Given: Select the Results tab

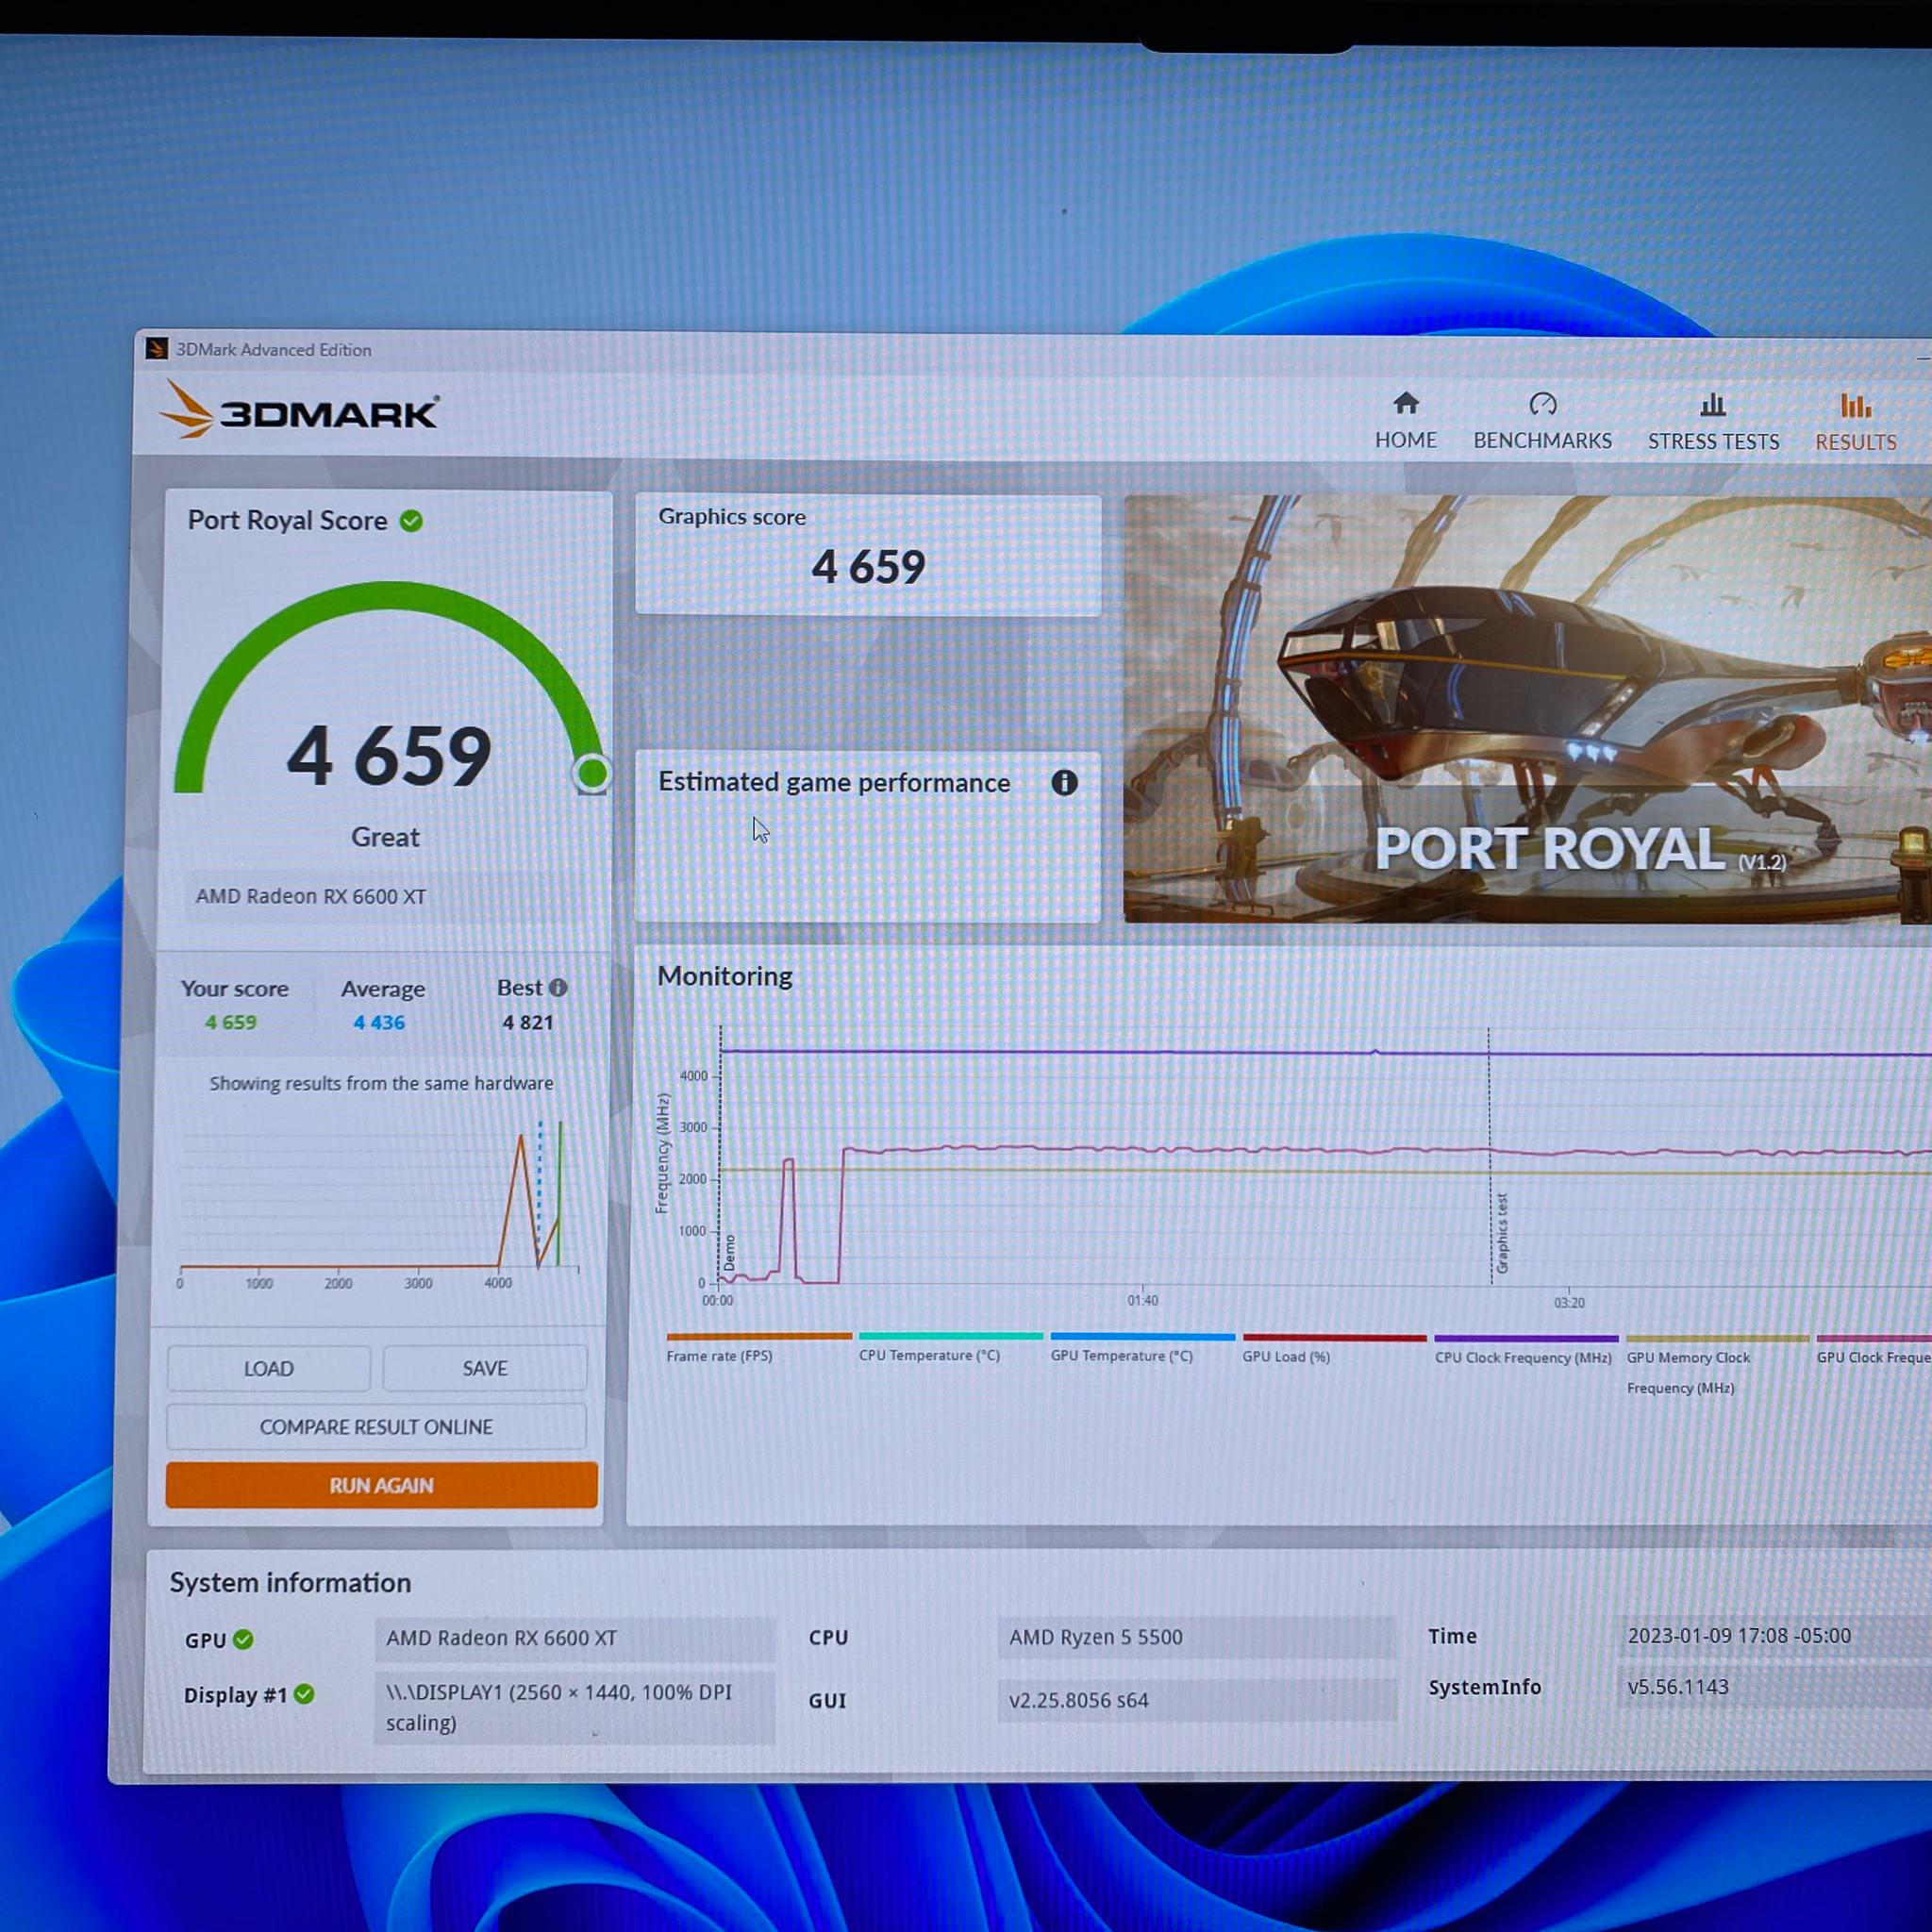Looking at the screenshot, I should coord(1855,423).
